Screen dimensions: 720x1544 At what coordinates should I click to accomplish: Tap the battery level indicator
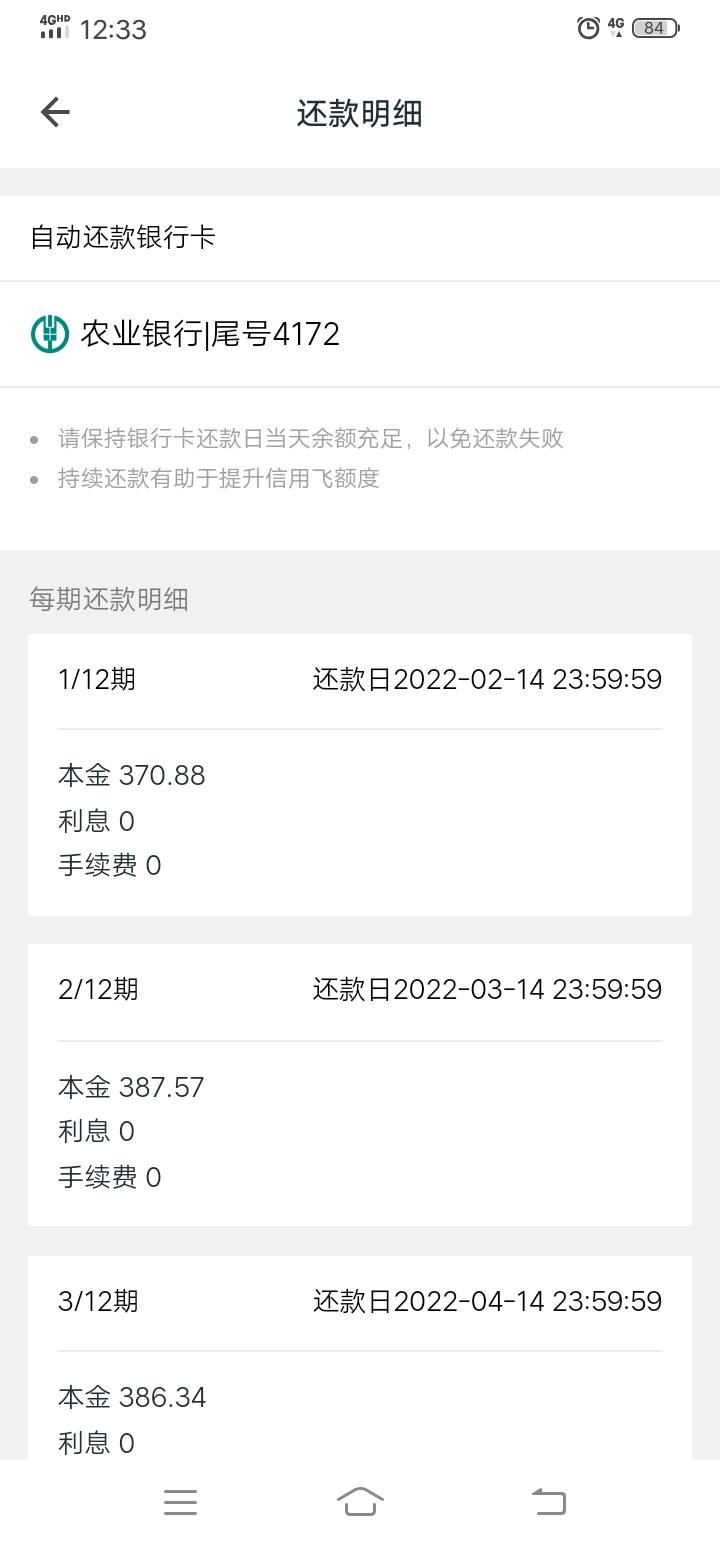click(x=656, y=28)
